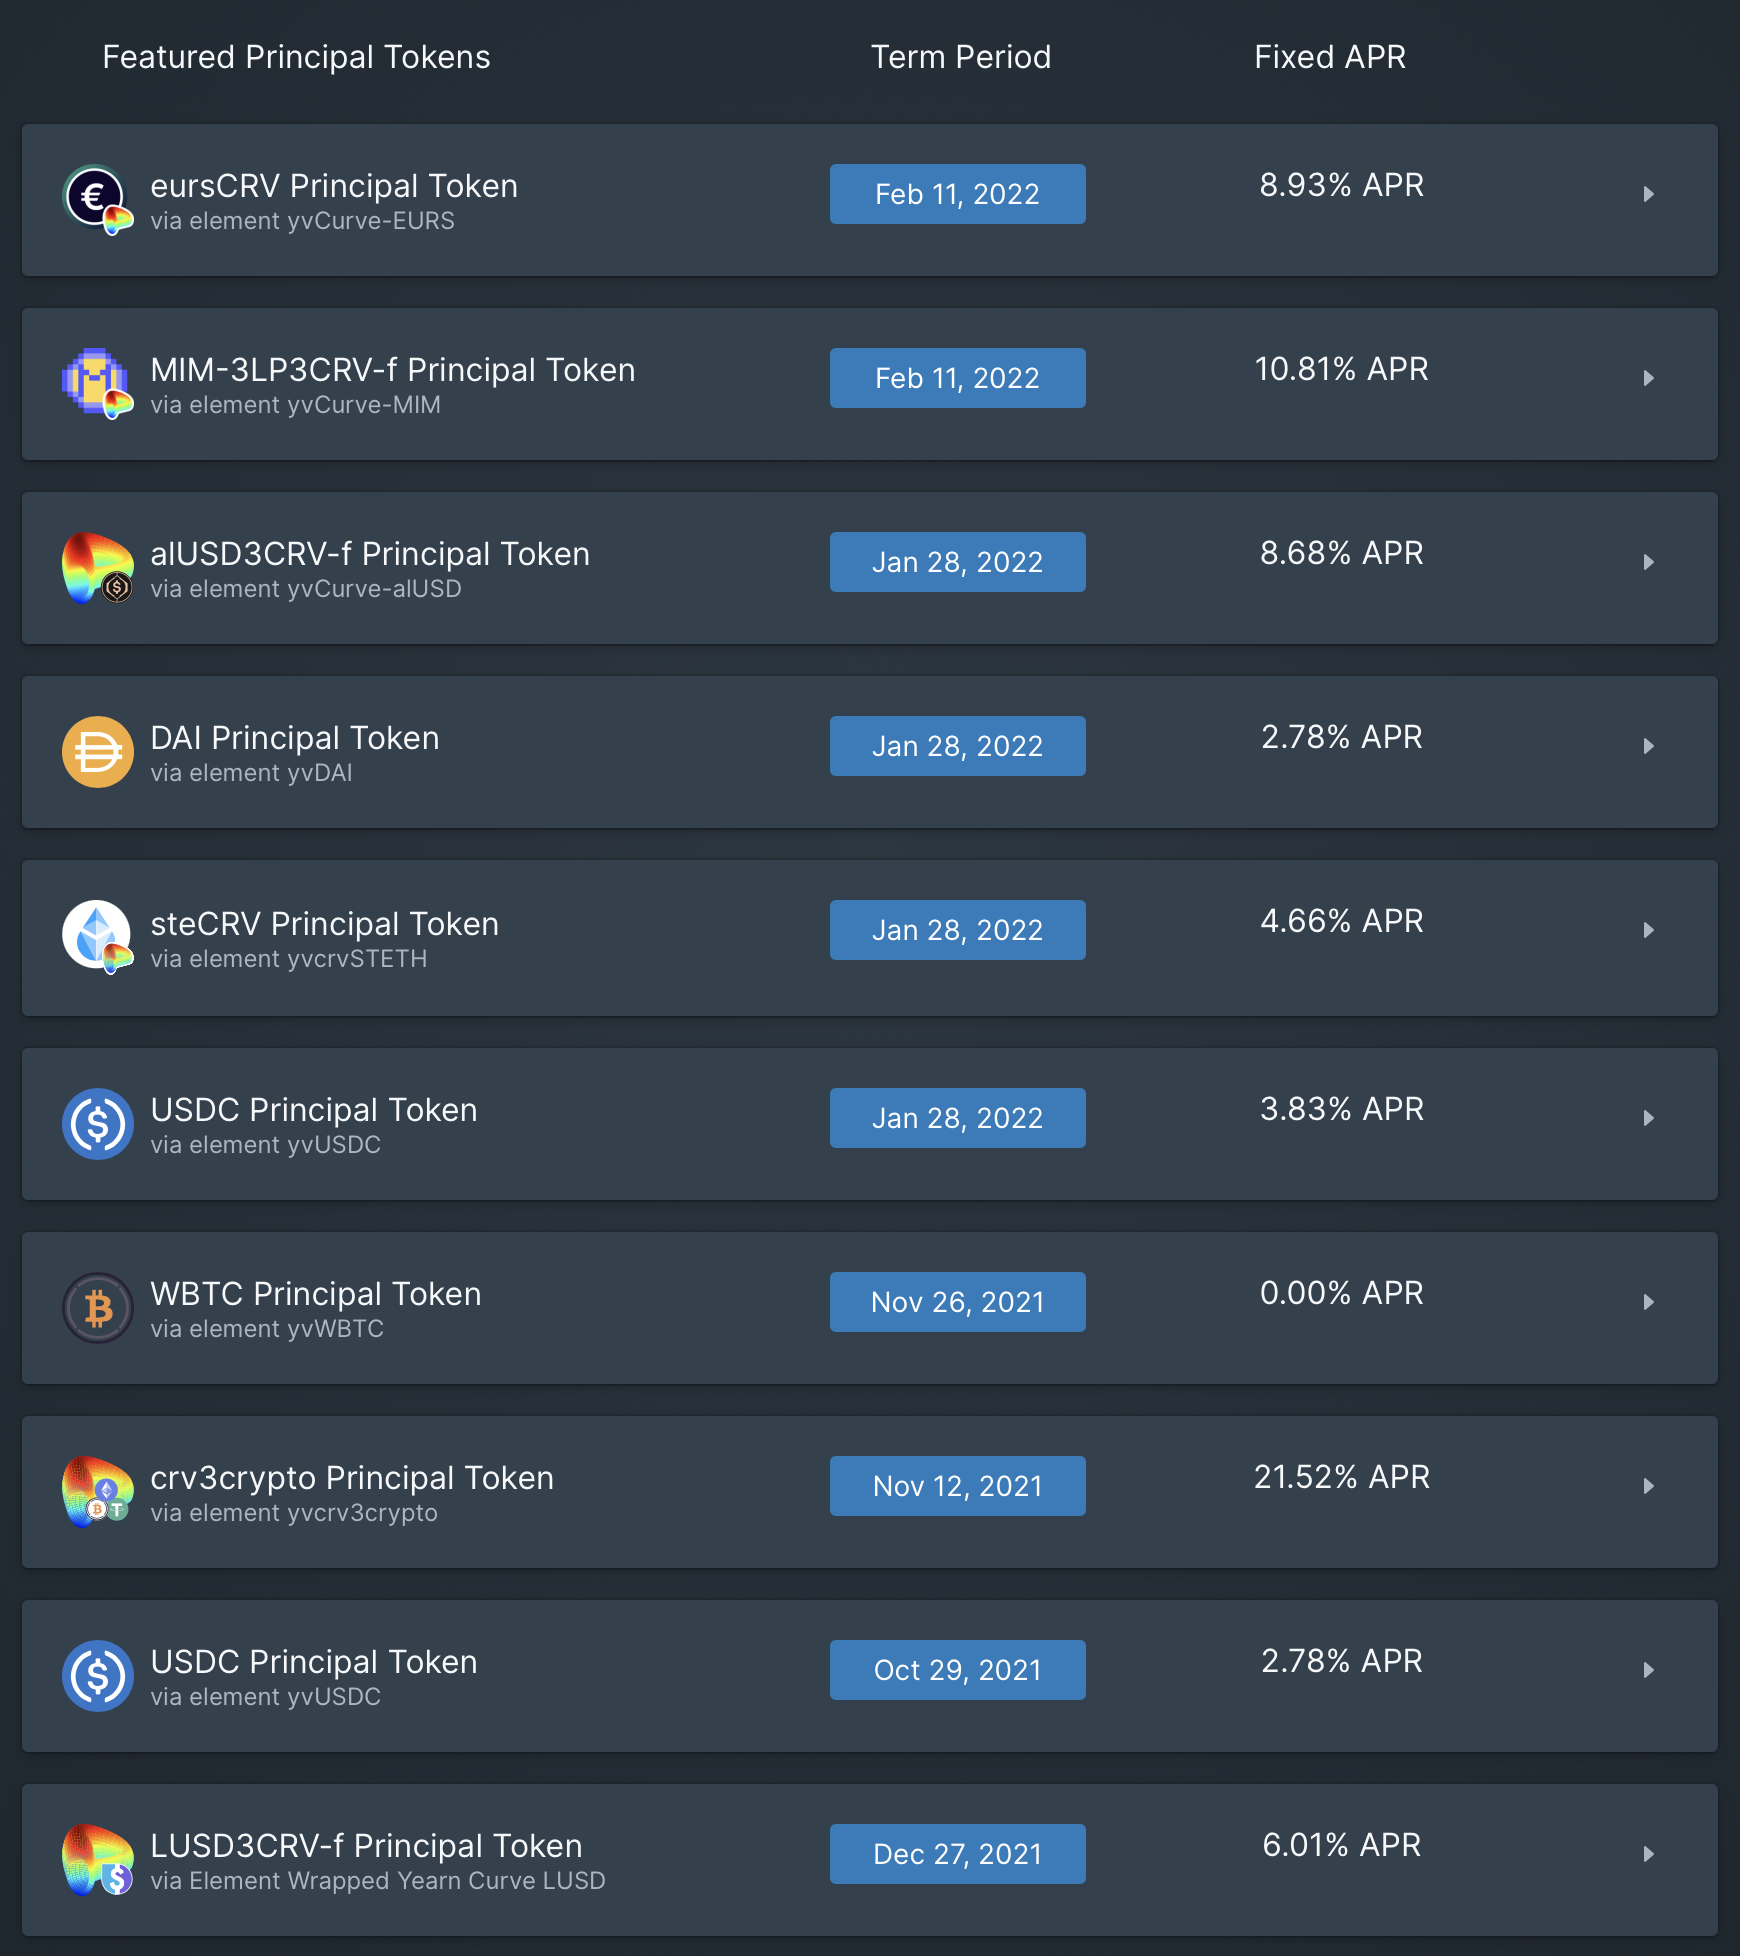Screen dimensions: 1740x1956
Task: Open the alUSD3CRV-f Principal Token title
Action: coord(370,554)
